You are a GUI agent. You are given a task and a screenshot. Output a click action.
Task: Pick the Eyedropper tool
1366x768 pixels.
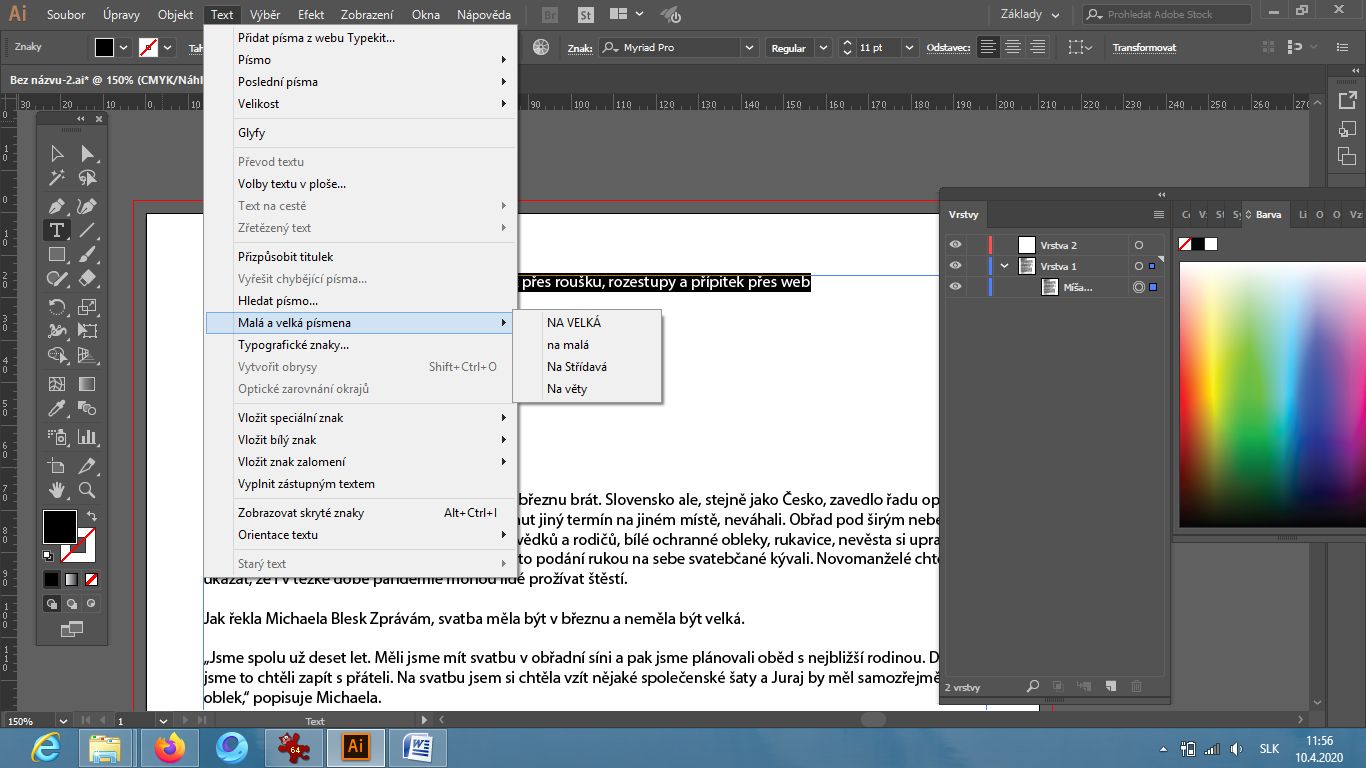[57, 409]
